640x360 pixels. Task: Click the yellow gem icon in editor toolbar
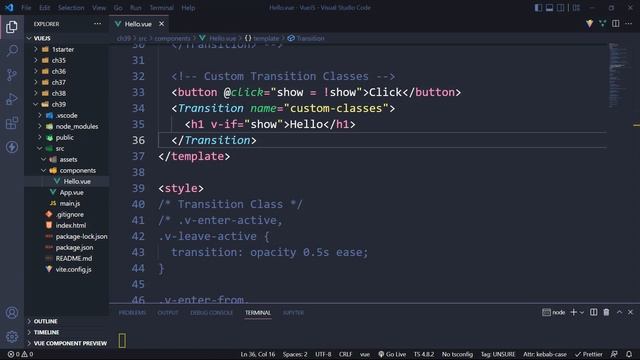pos(589,24)
